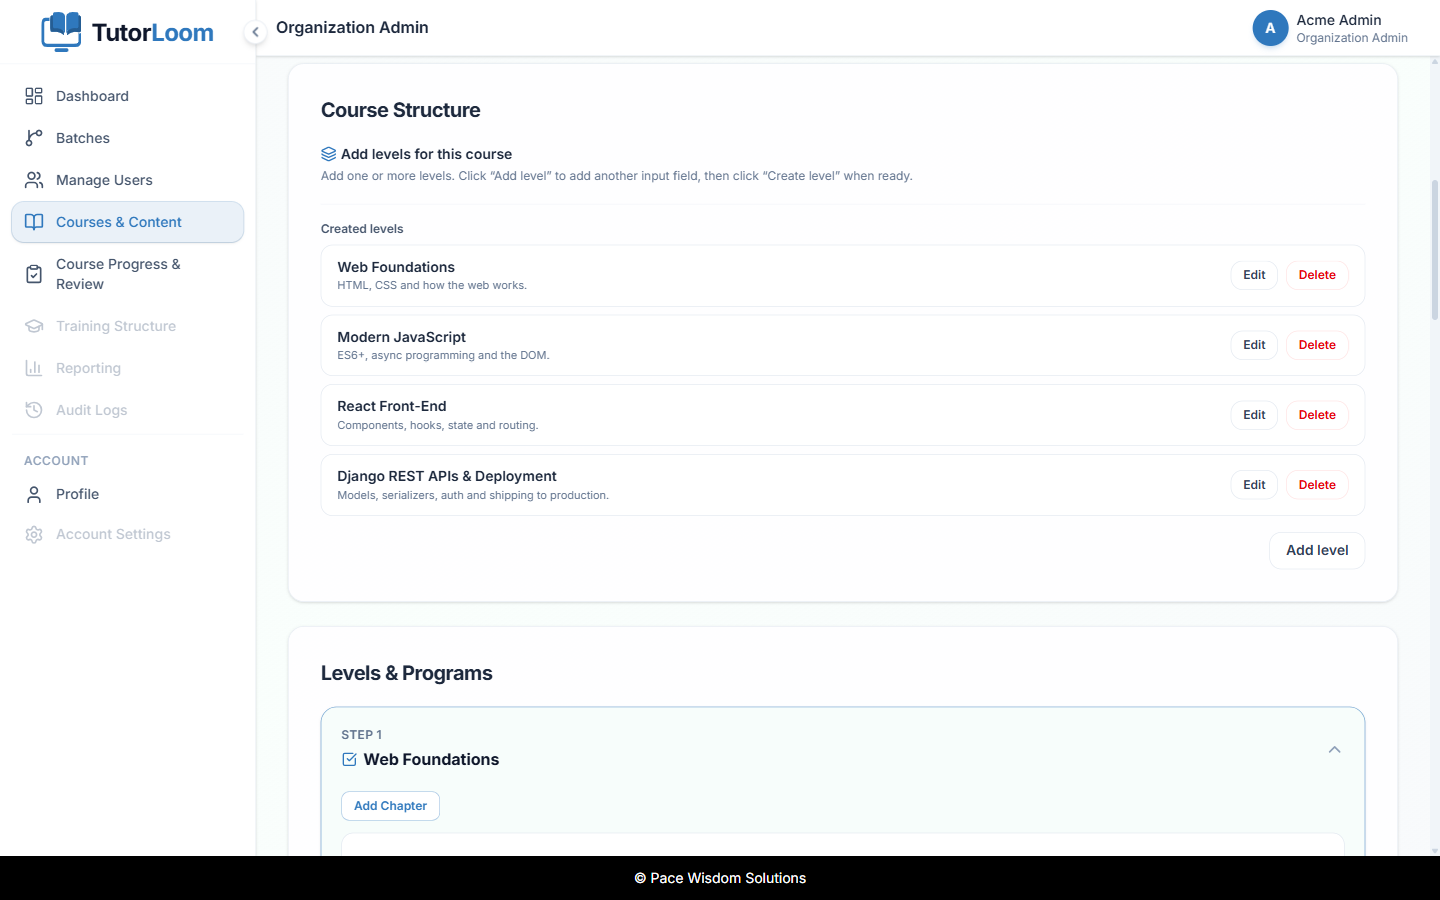This screenshot has width=1440, height=900.
Task: Open Dashboard from the sidebar
Action: [x=127, y=96]
